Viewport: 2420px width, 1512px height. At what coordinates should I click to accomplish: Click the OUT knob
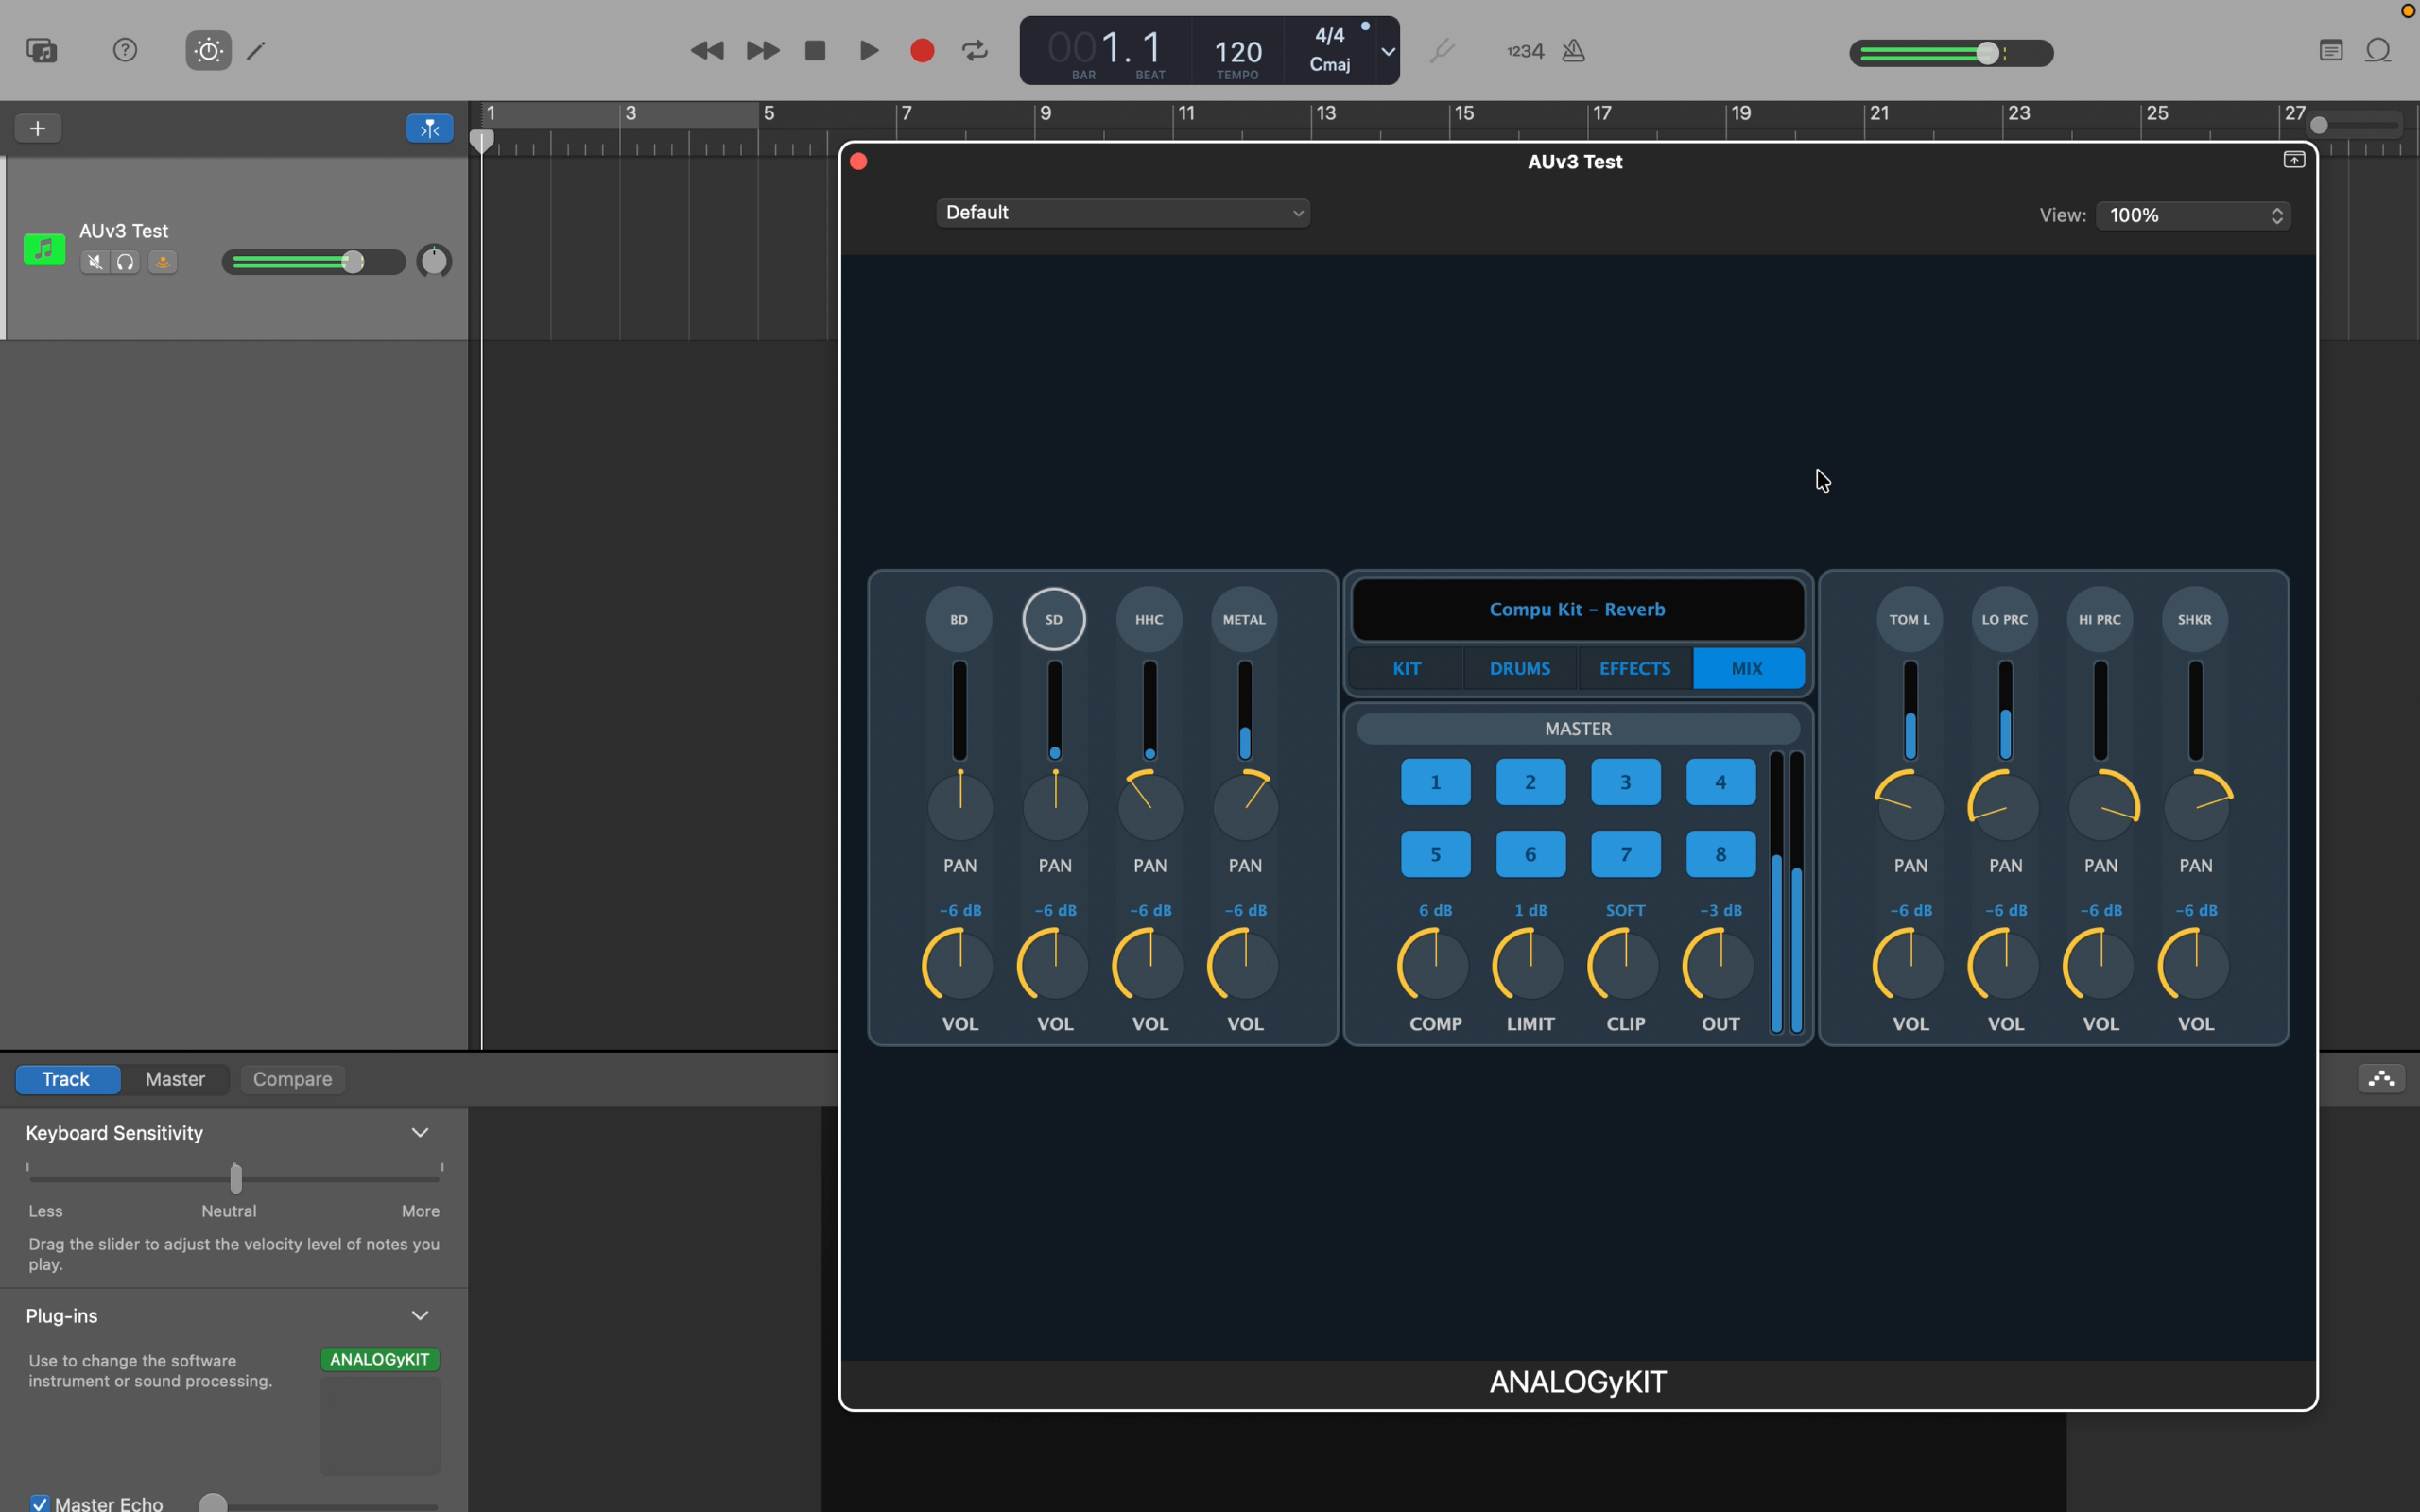coord(1719,965)
